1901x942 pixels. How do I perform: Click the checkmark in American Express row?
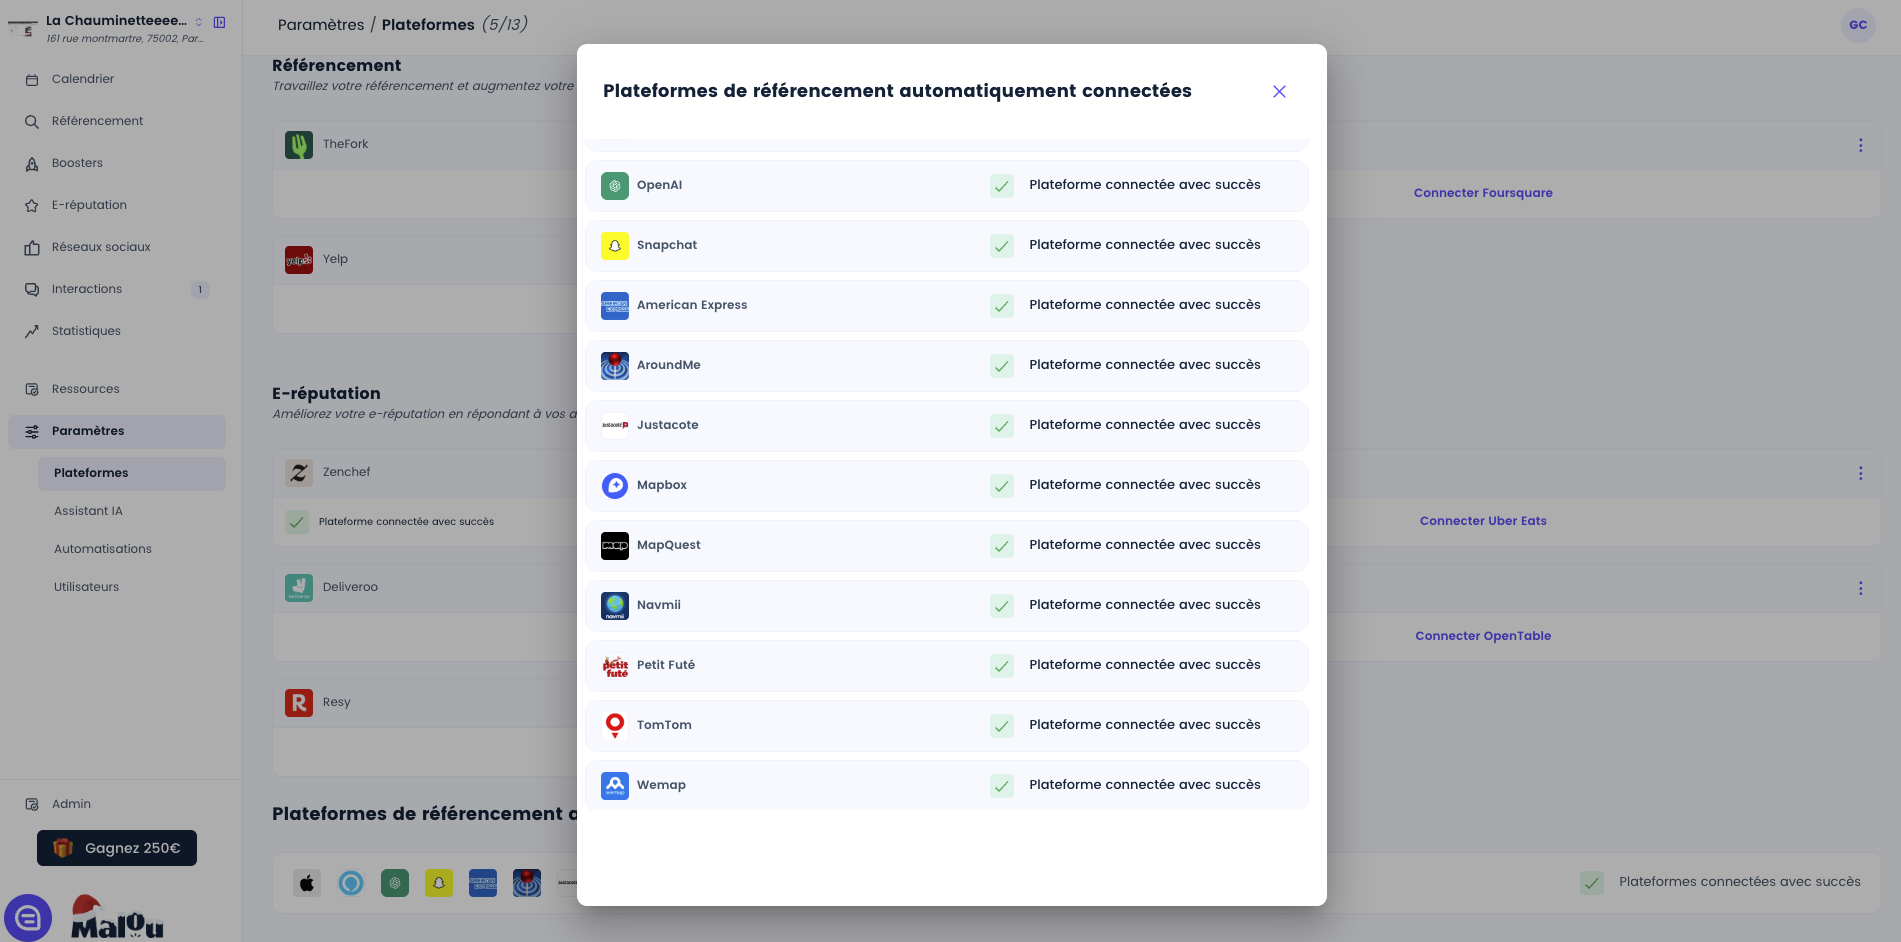(x=1002, y=306)
